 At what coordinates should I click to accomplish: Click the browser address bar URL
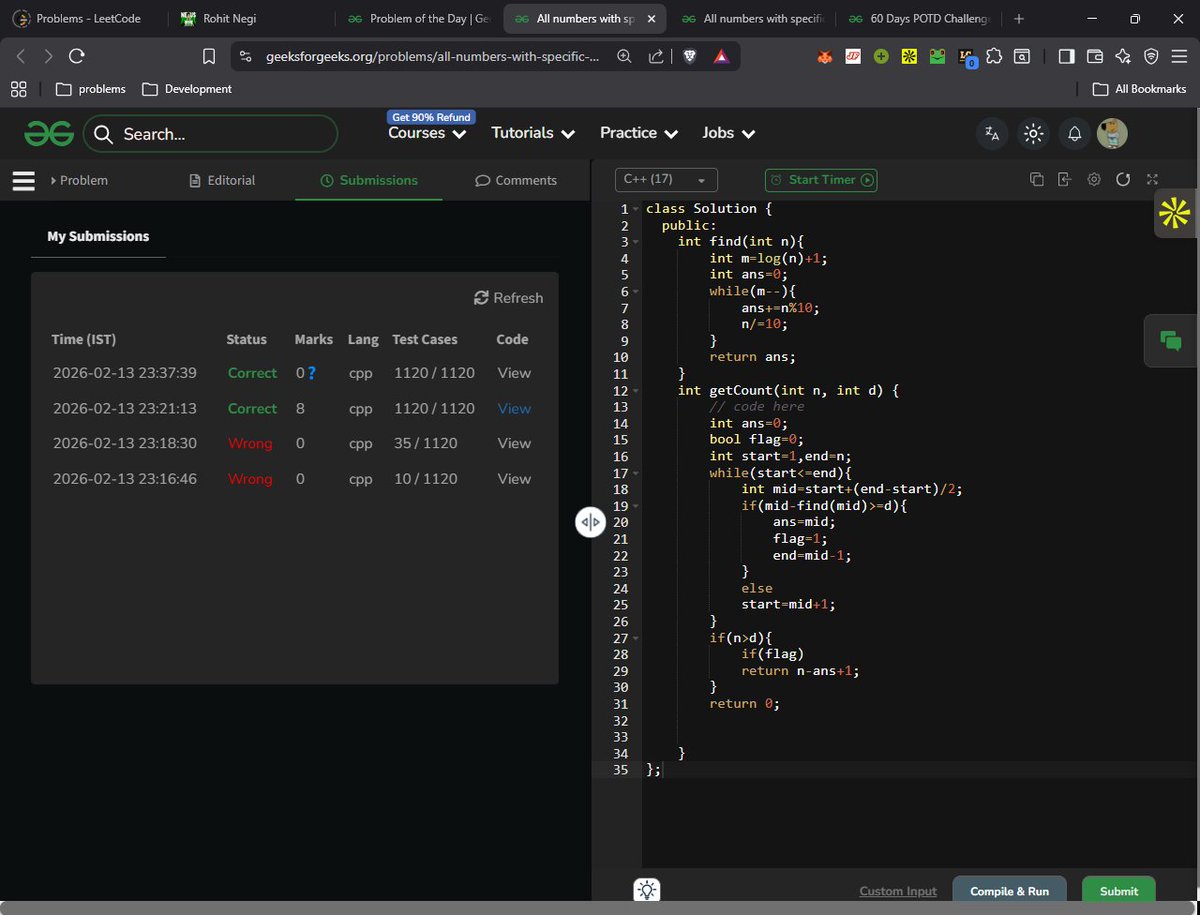pos(432,57)
